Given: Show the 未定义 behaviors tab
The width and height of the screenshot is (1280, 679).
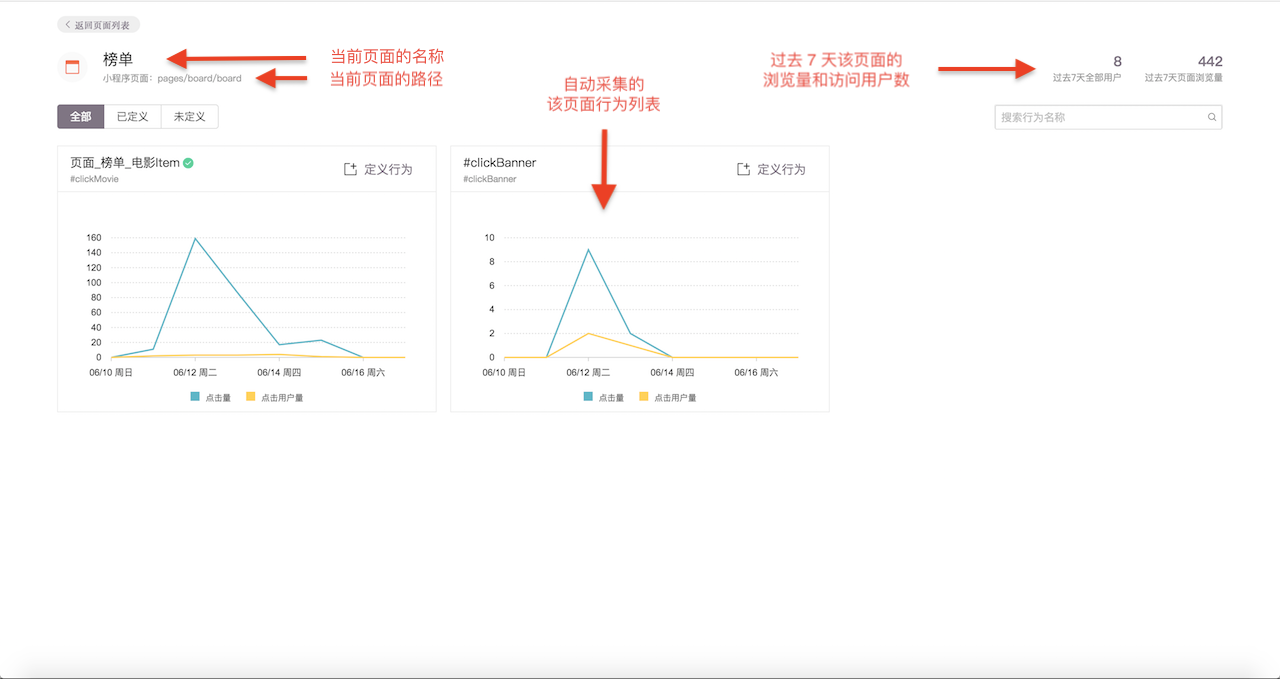Looking at the screenshot, I should pos(189,117).
